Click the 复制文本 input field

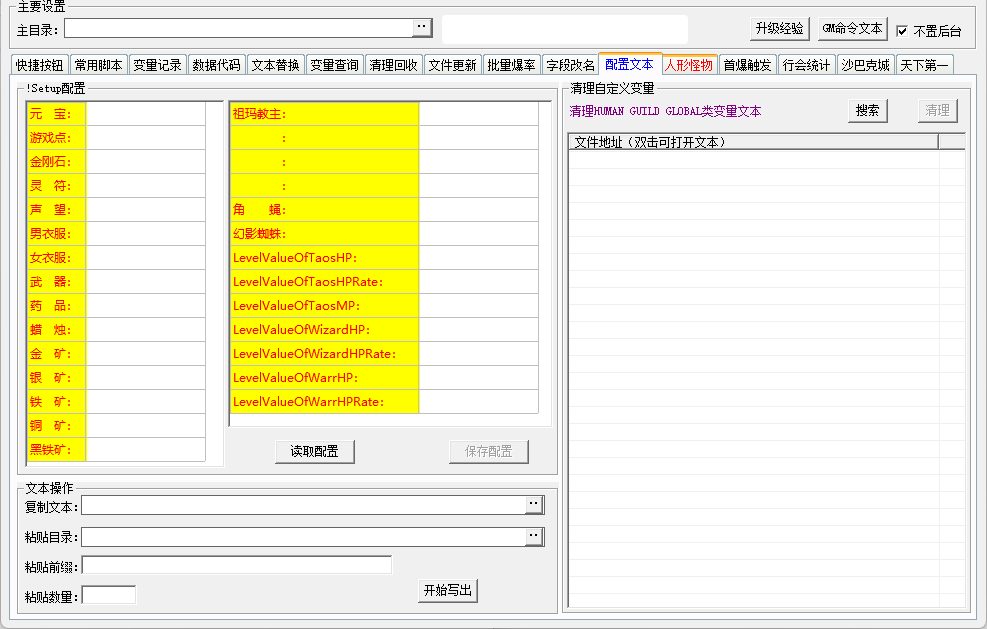pyautogui.click(x=304, y=505)
